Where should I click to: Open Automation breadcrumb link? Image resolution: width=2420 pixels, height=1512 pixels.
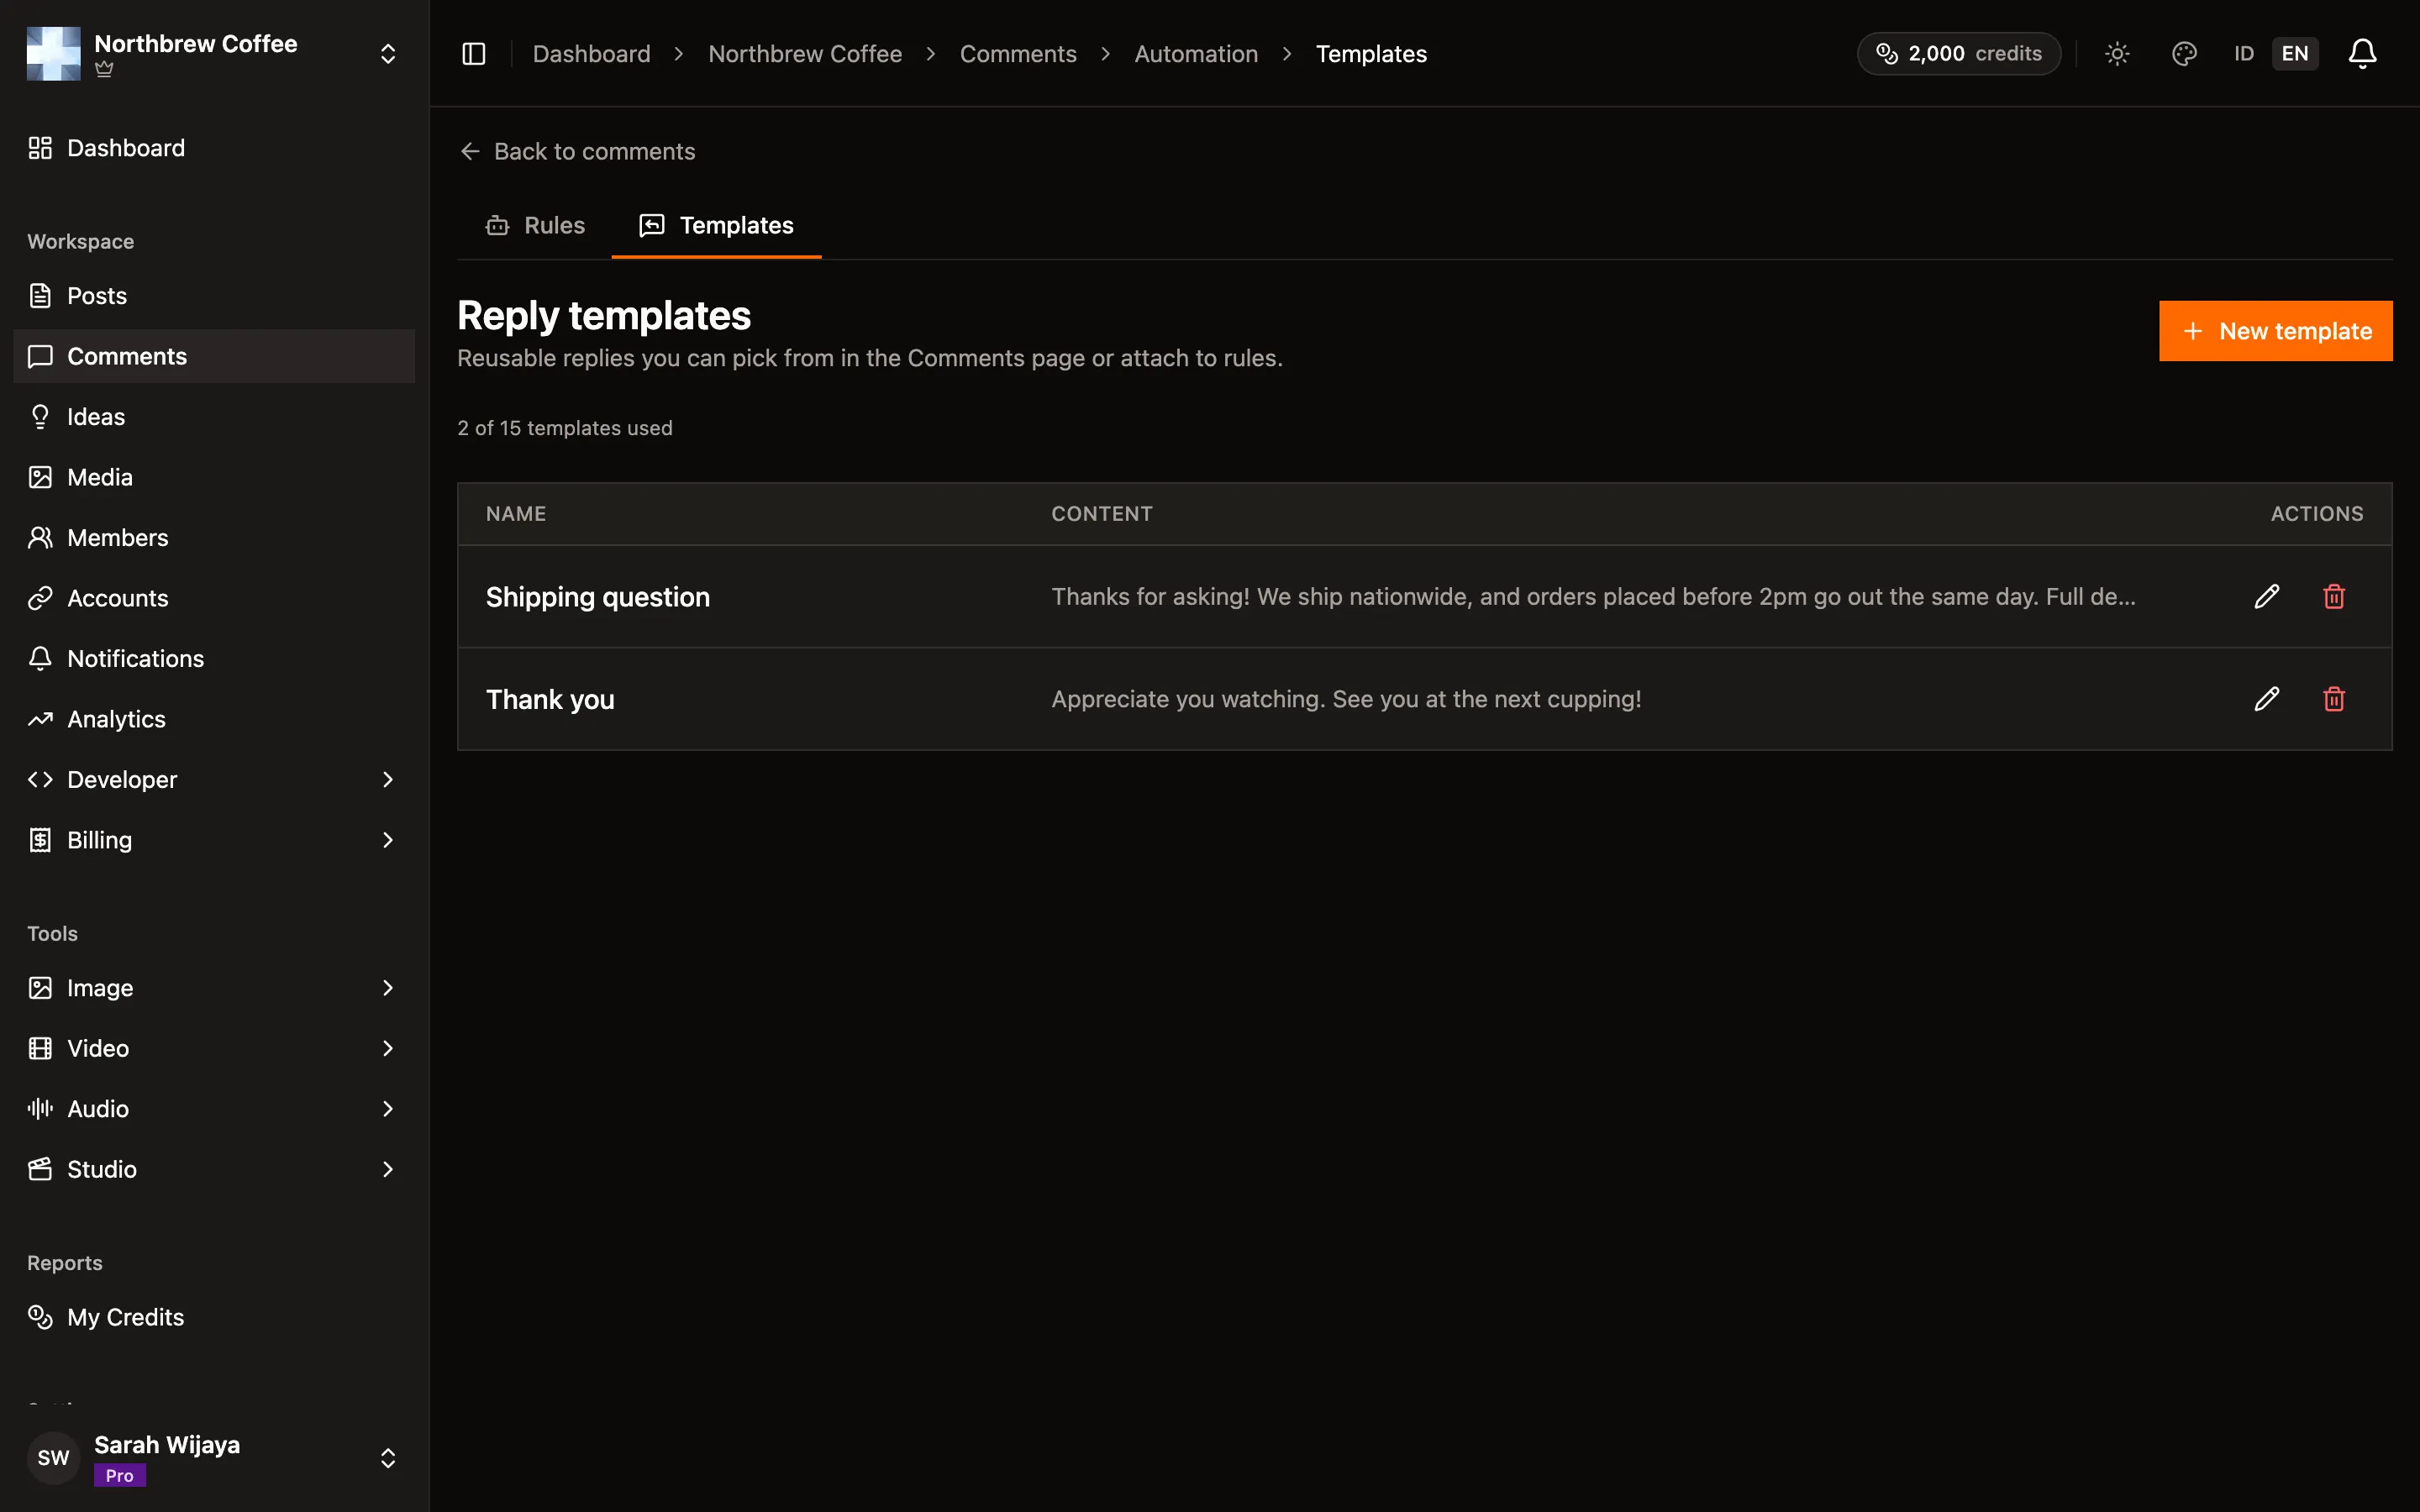pos(1196,54)
